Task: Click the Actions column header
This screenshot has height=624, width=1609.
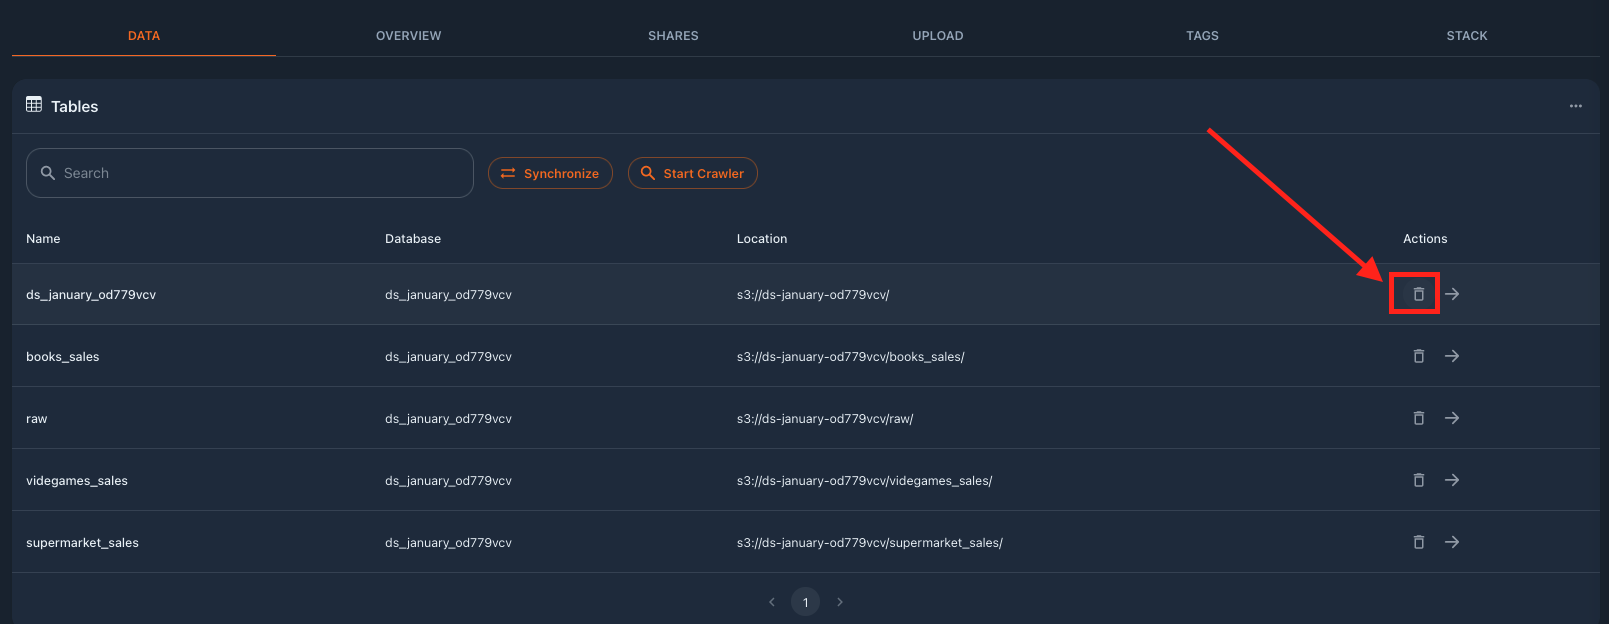Action: coord(1425,239)
